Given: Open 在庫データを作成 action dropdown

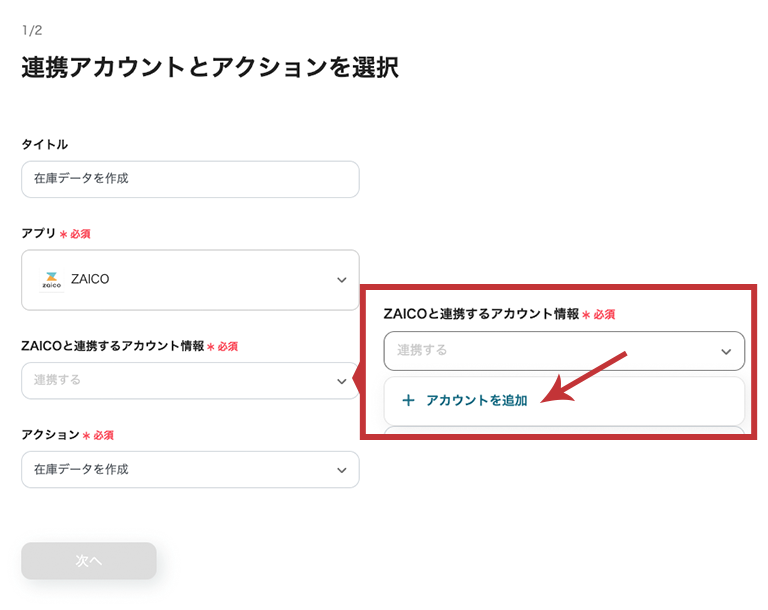Looking at the screenshot, I should pos(190,469).
